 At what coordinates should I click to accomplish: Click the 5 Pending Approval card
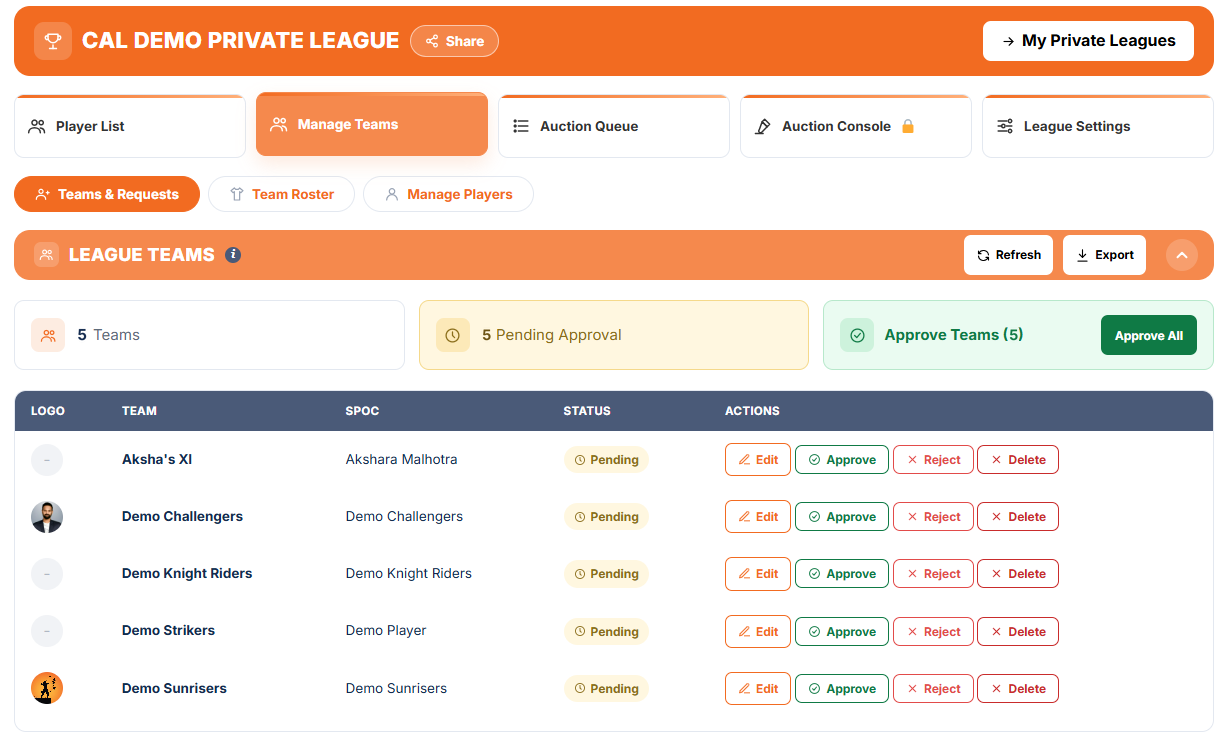coord(614,335)
